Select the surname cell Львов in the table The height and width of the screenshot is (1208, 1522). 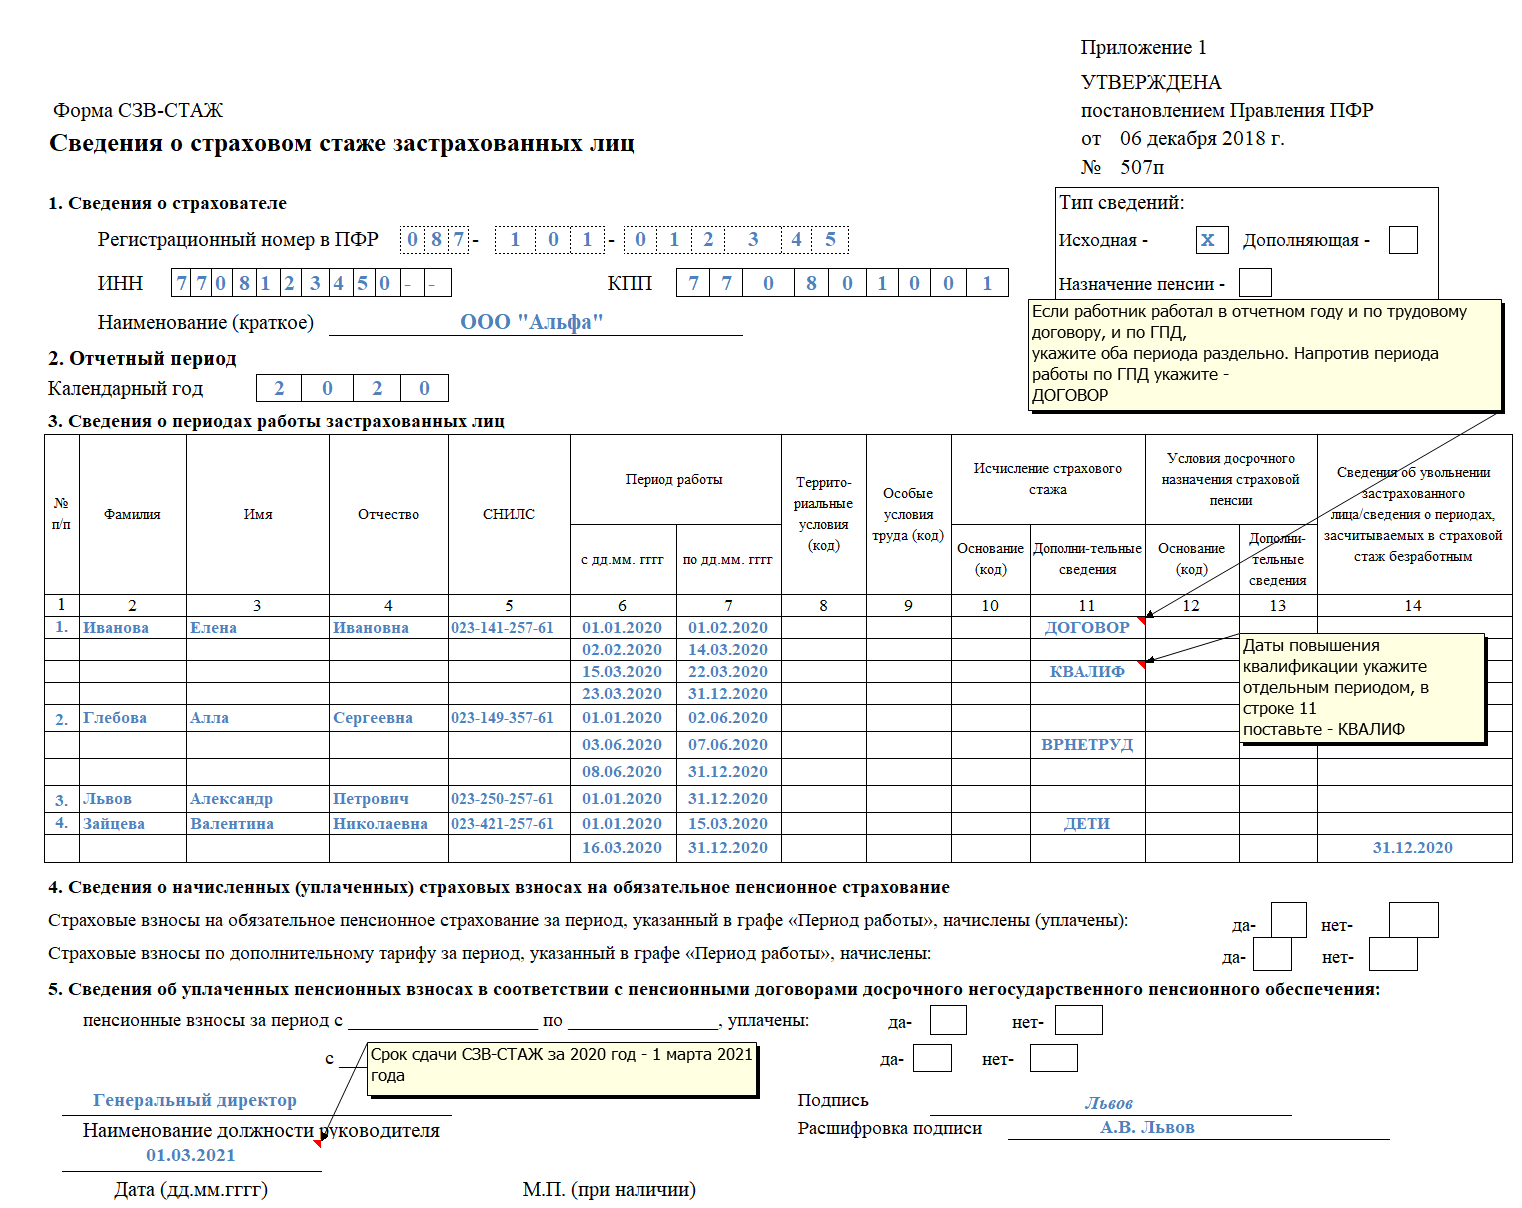133,799
